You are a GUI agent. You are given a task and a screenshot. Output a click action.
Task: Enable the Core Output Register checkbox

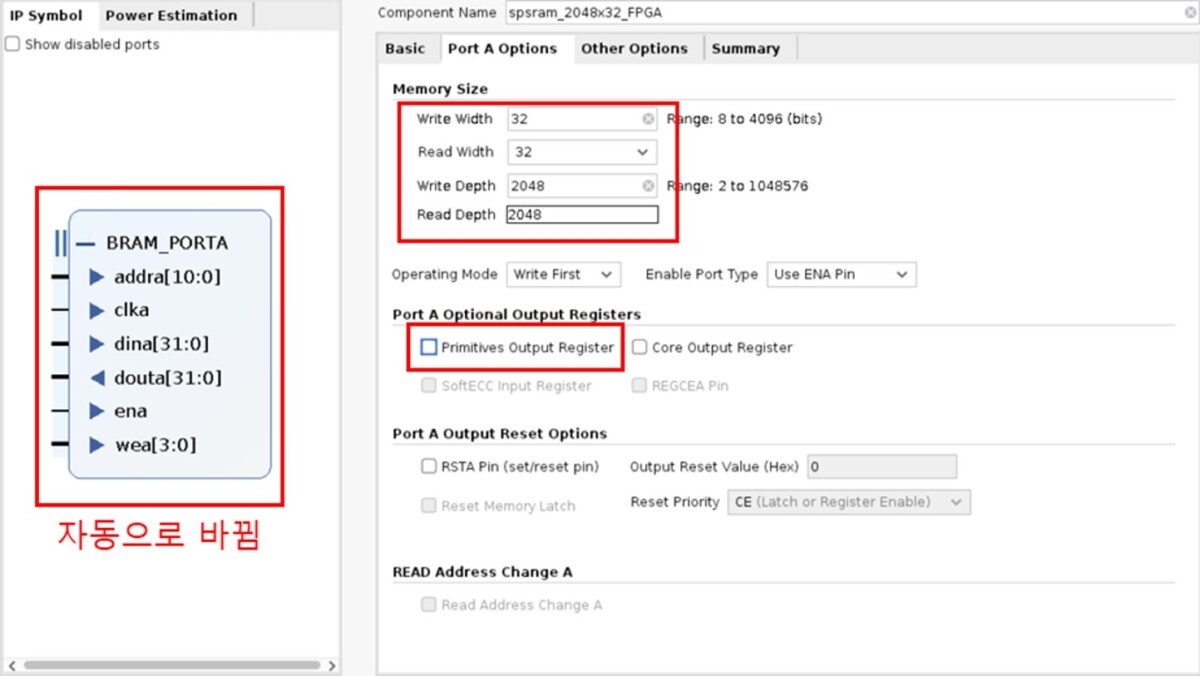pyautogui.click(x=640, y=347)
